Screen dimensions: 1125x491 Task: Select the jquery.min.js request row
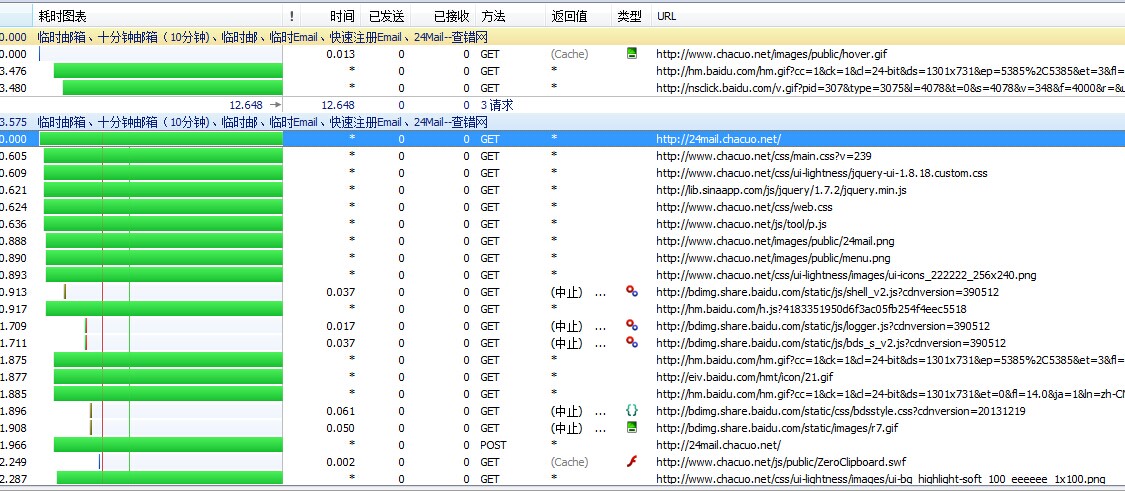pos(781,190)
